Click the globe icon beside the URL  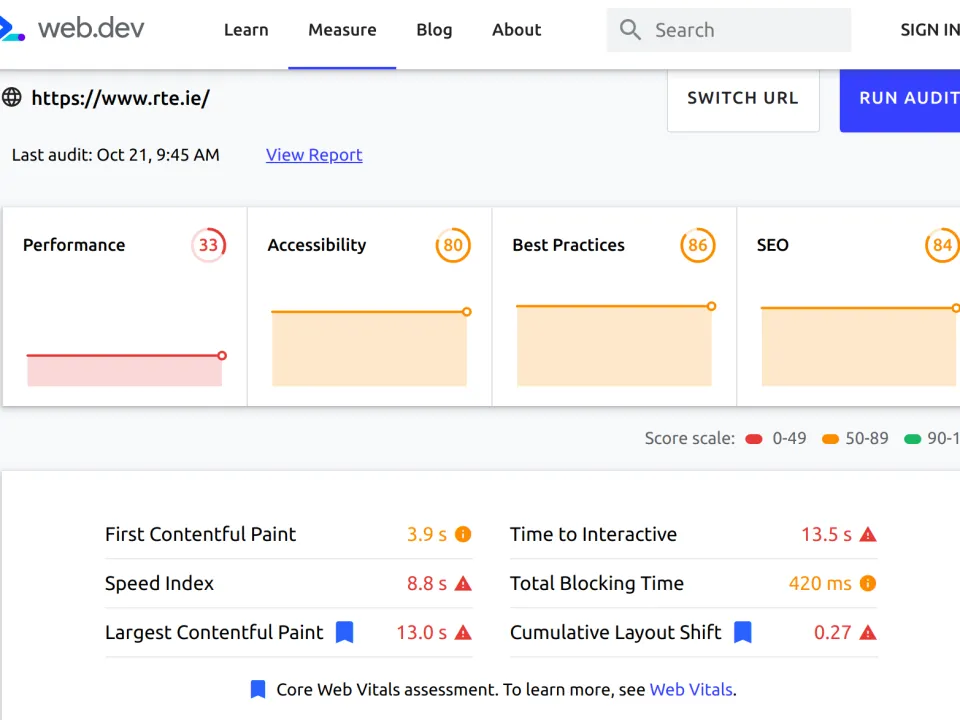coord(12,97)
